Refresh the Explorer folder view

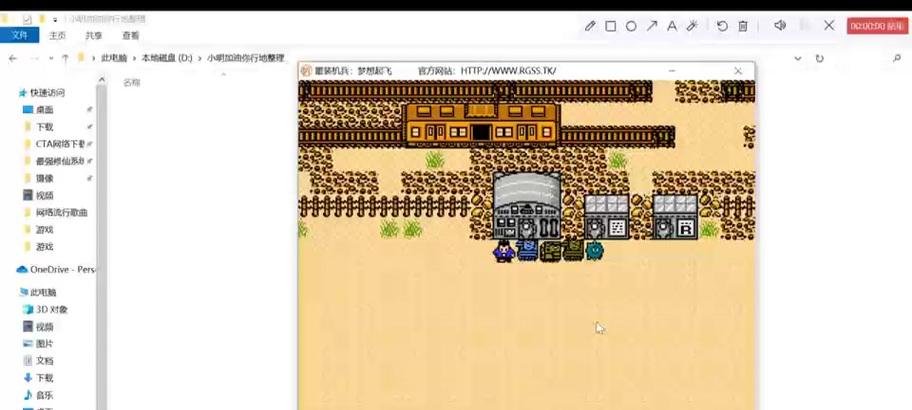pos(820,58)
